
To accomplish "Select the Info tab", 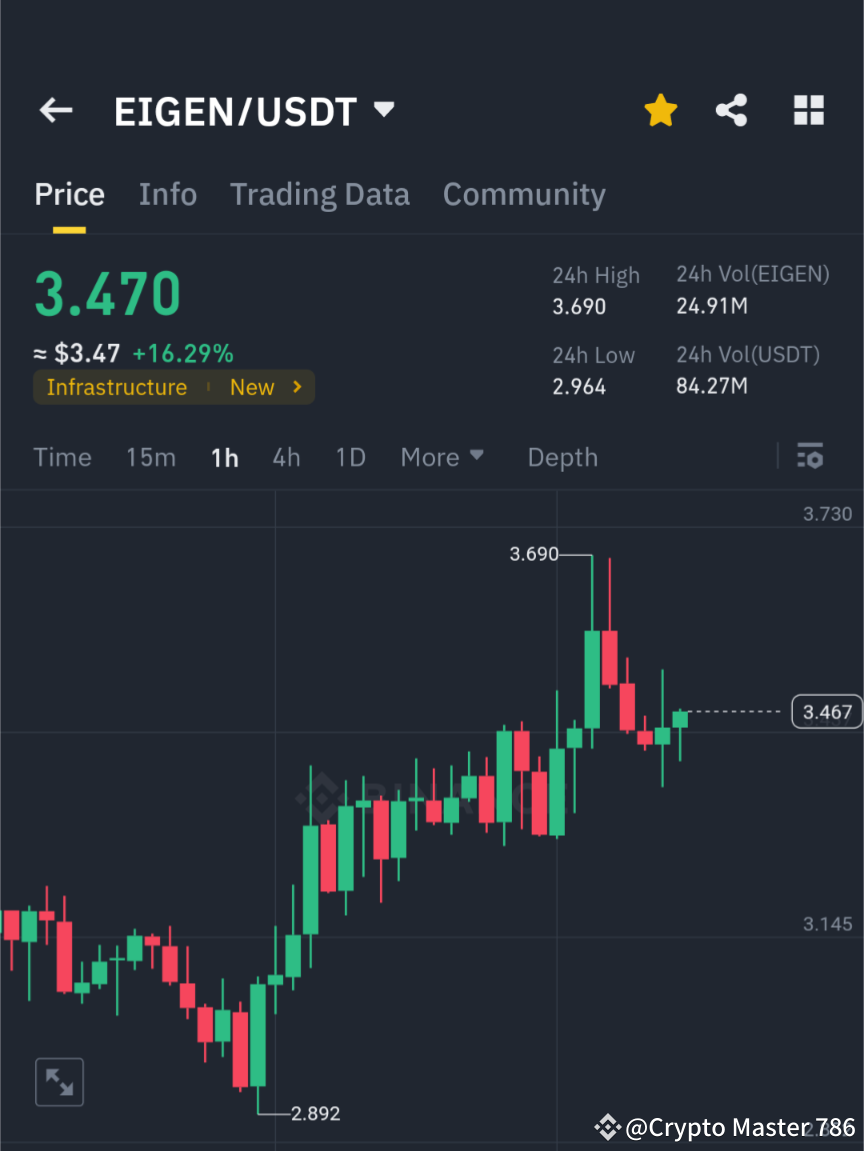I will click(x=167, y=194).
